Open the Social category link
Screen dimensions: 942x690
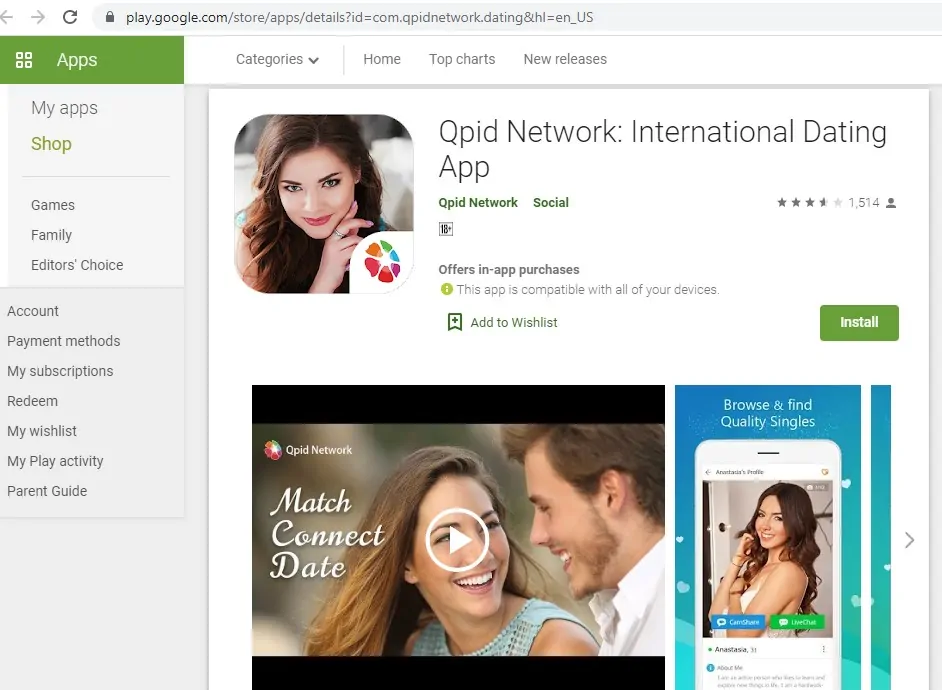tap(550, 202)
